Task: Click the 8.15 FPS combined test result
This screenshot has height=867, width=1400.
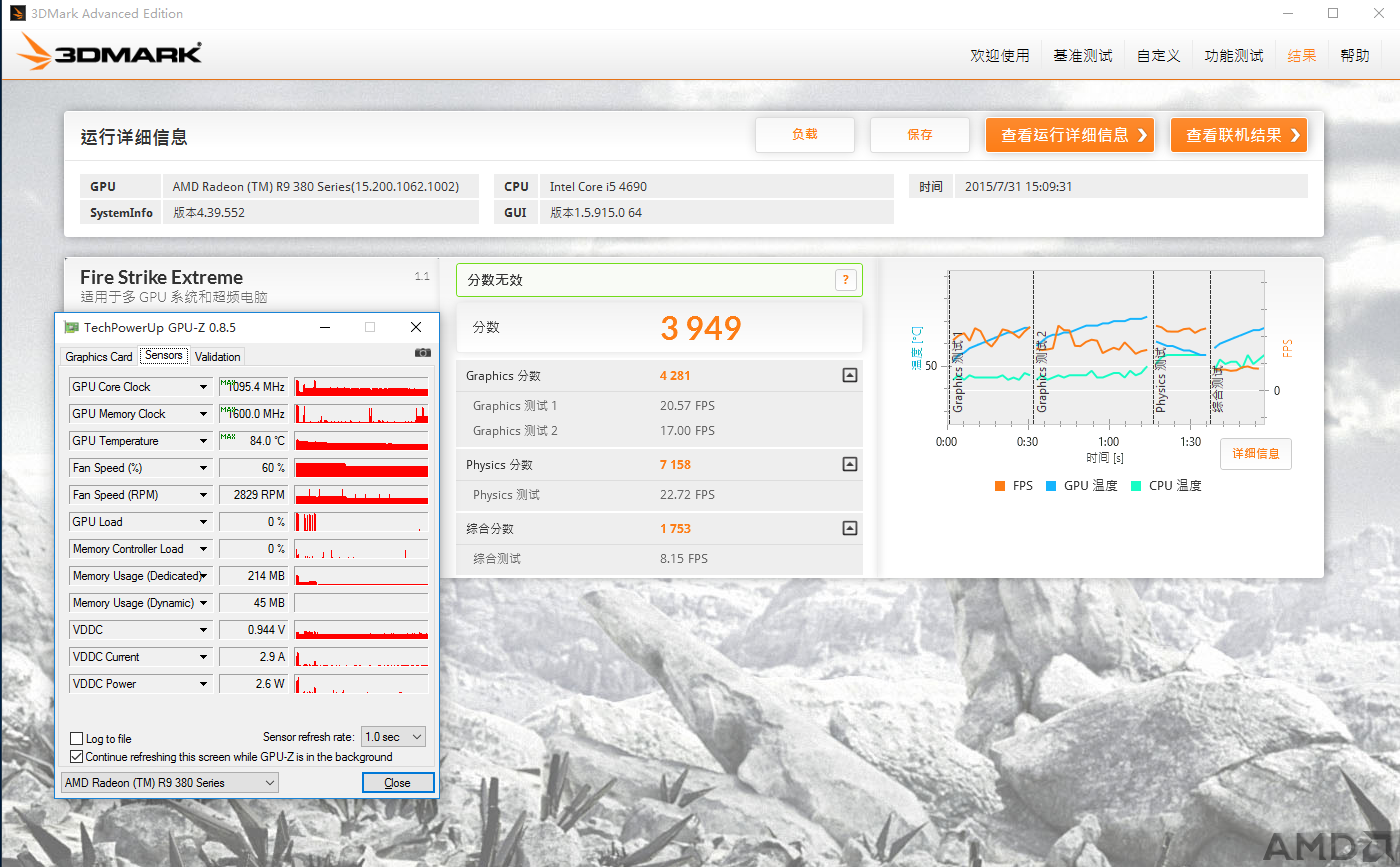Action: [x=684, y=559]
